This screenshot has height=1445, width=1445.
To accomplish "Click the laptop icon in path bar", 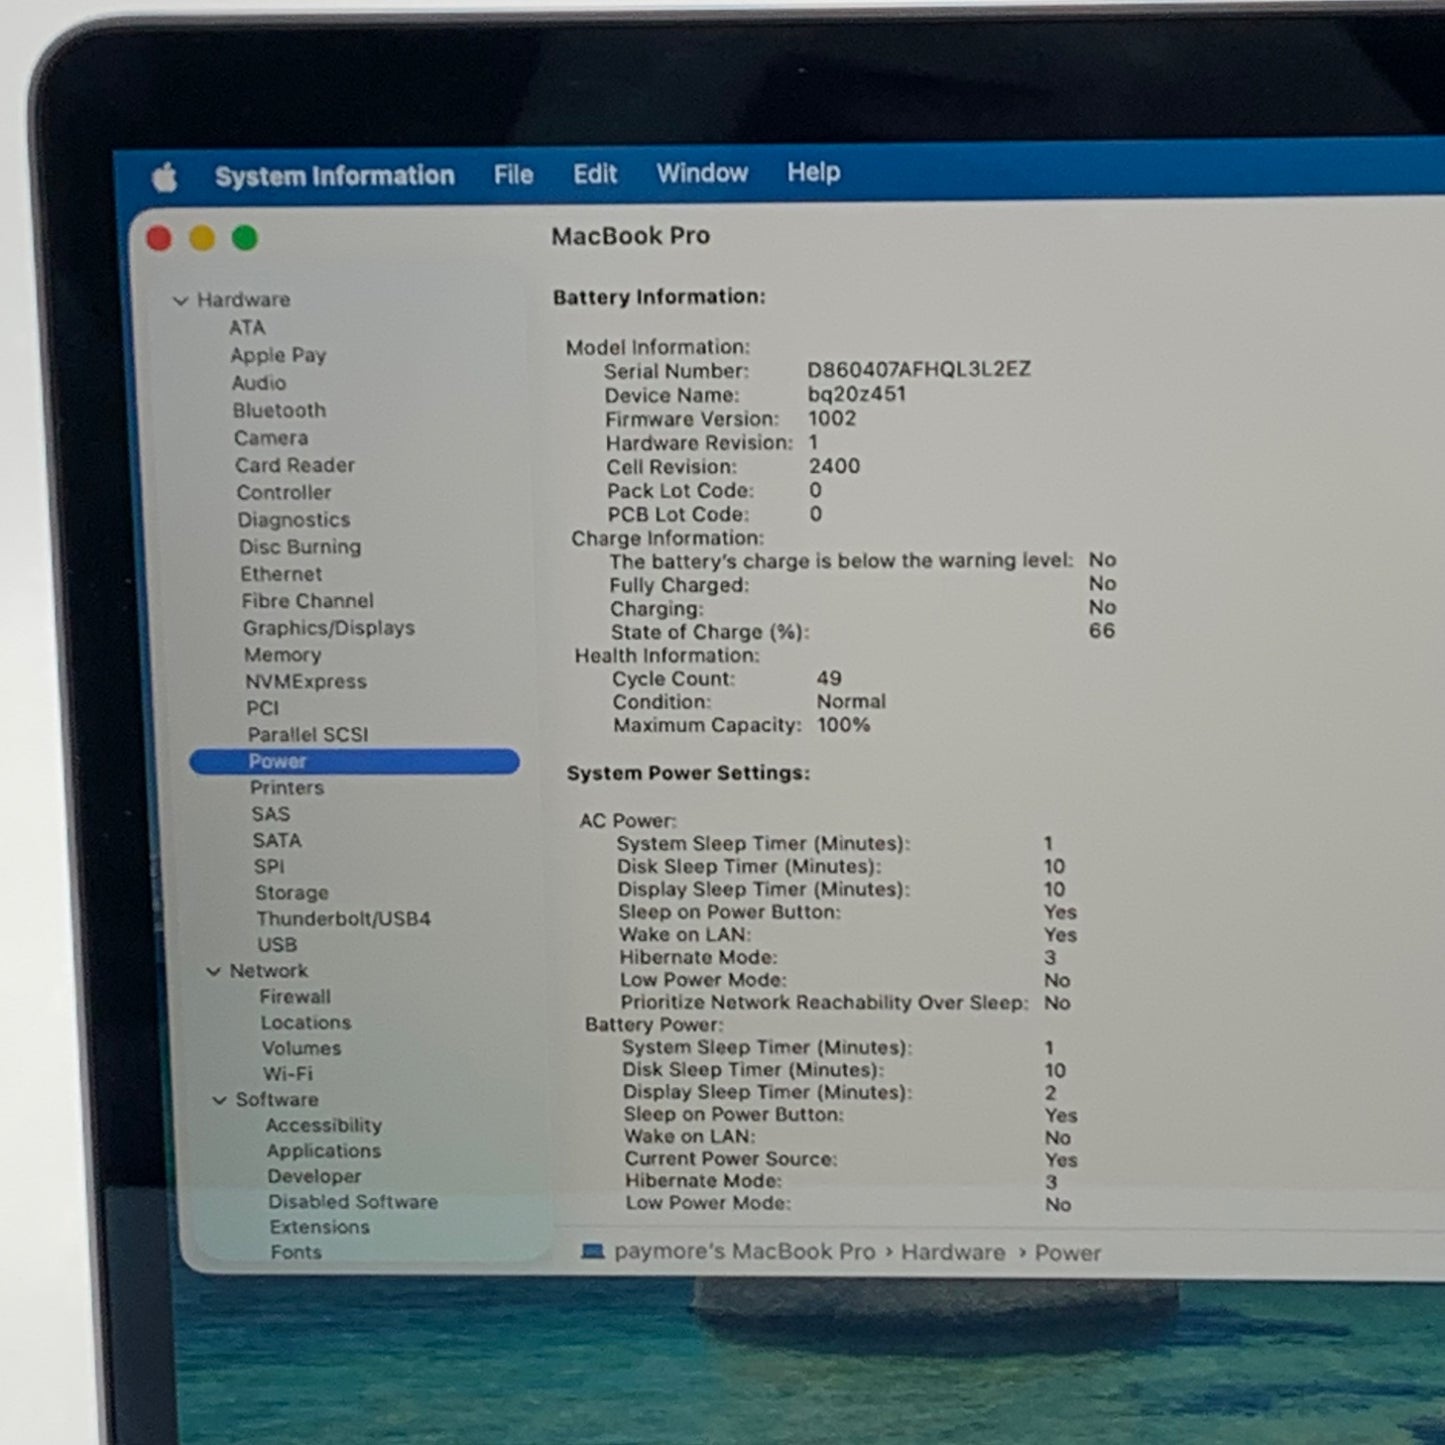I will click(593, 1251).
